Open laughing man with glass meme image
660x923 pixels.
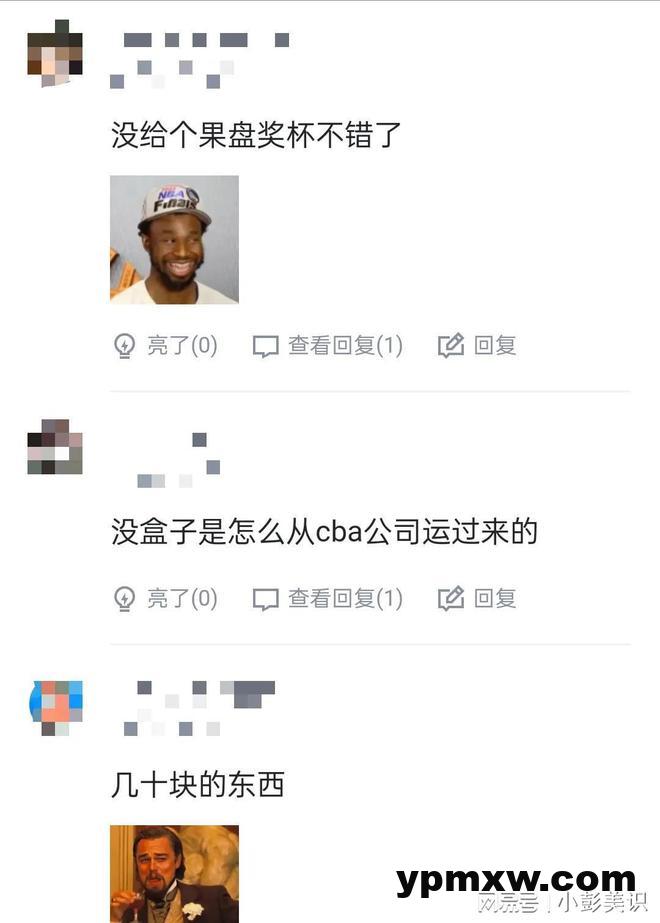click(174, 874)
